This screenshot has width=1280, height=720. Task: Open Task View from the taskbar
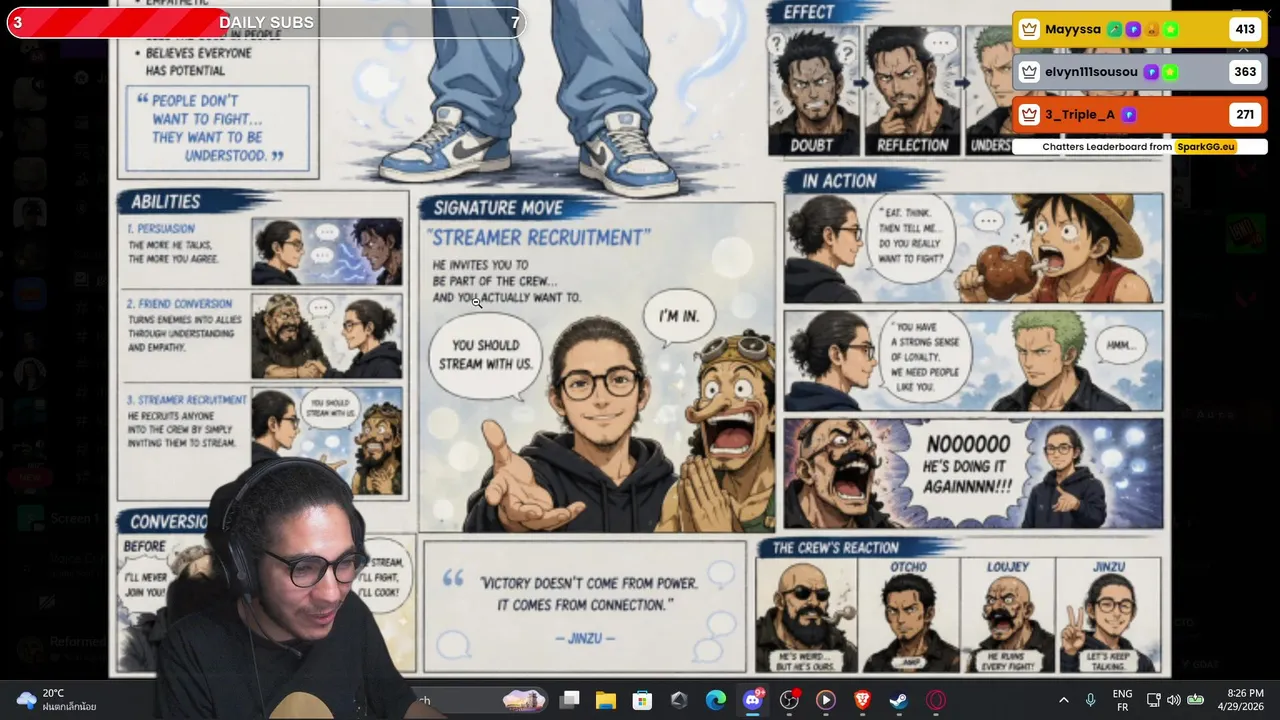(x=569, y=699)
